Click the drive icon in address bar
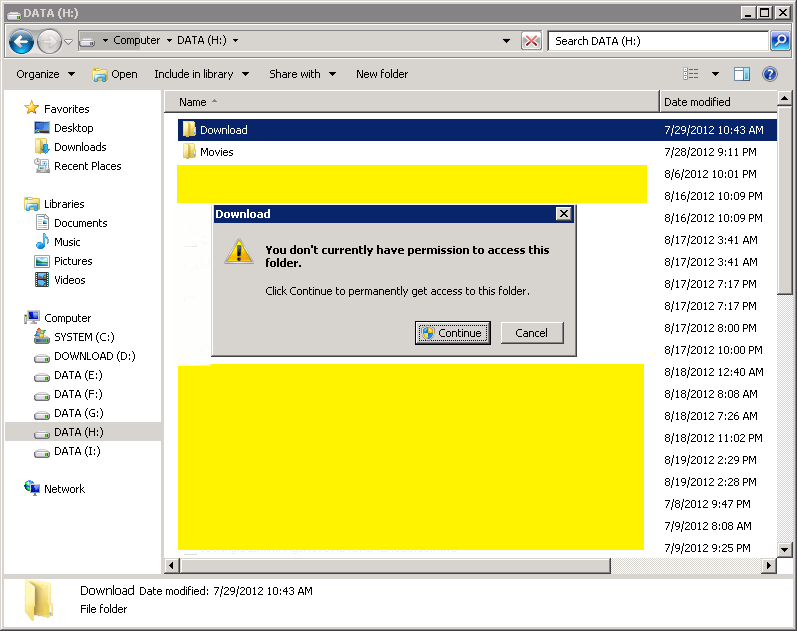797x631 pixels. (88, 41)
